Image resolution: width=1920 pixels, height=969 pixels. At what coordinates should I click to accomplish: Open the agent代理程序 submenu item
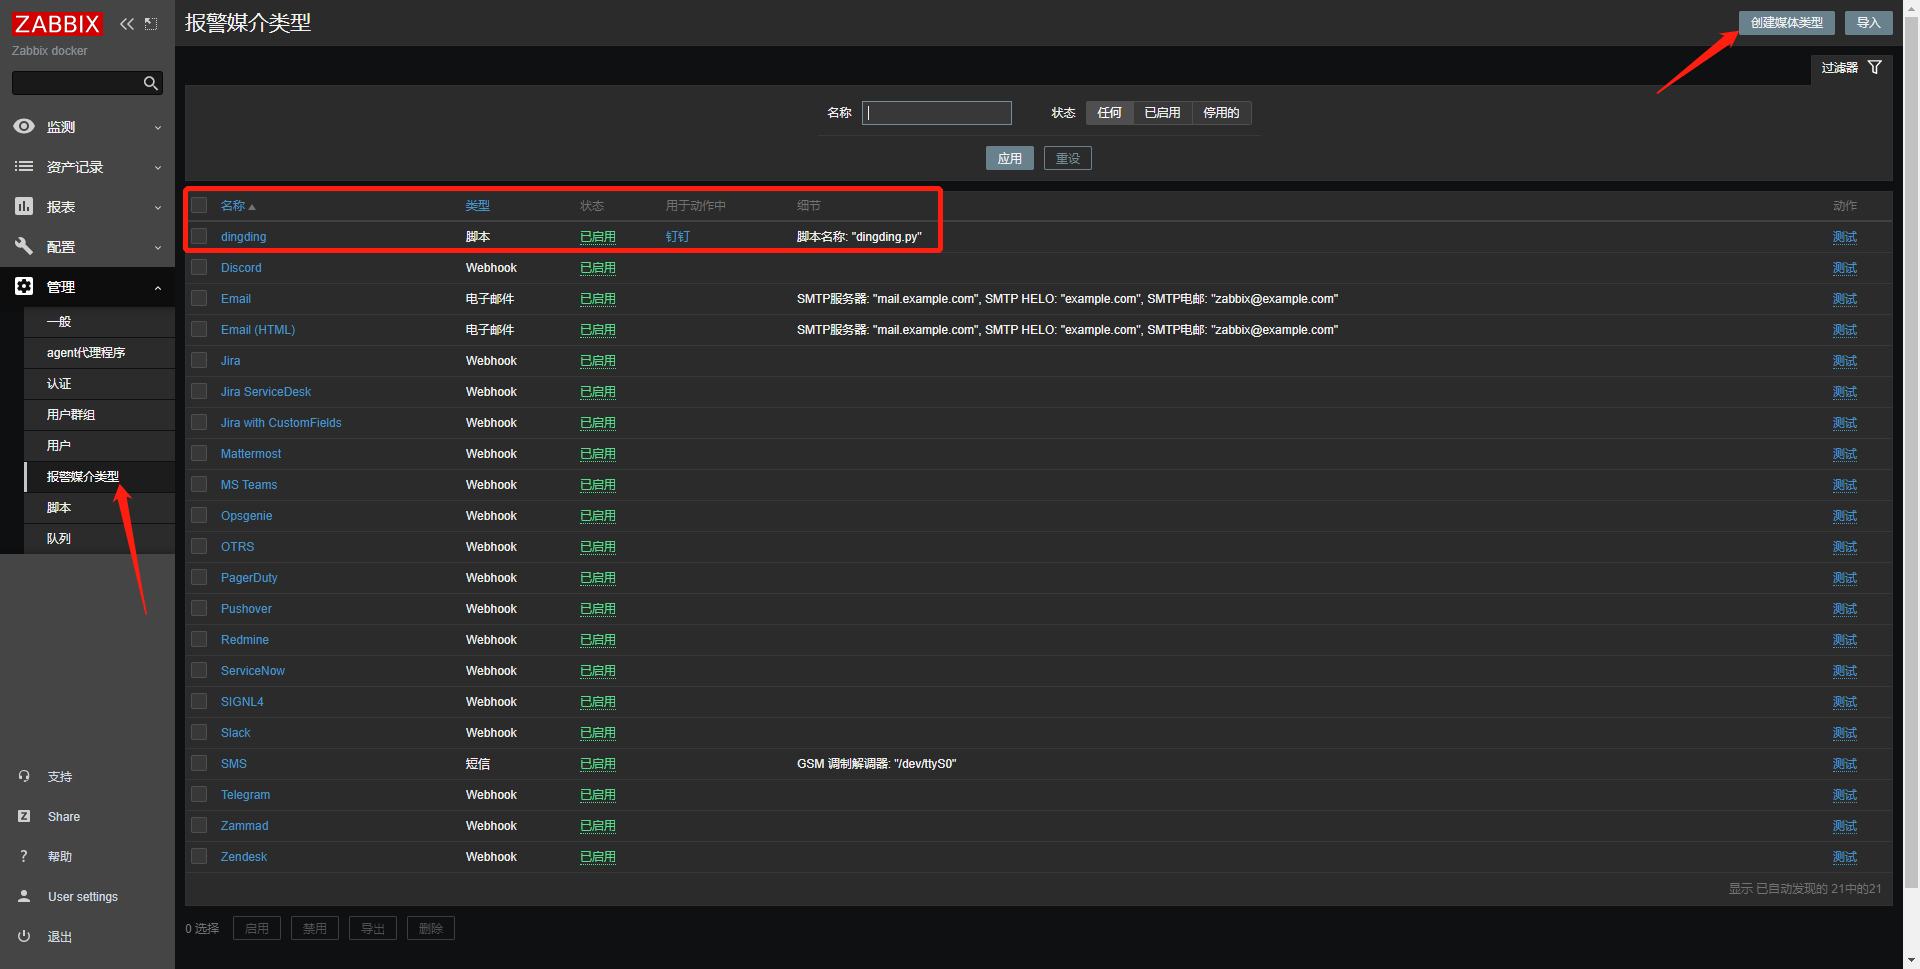click(x=99, y=353)
